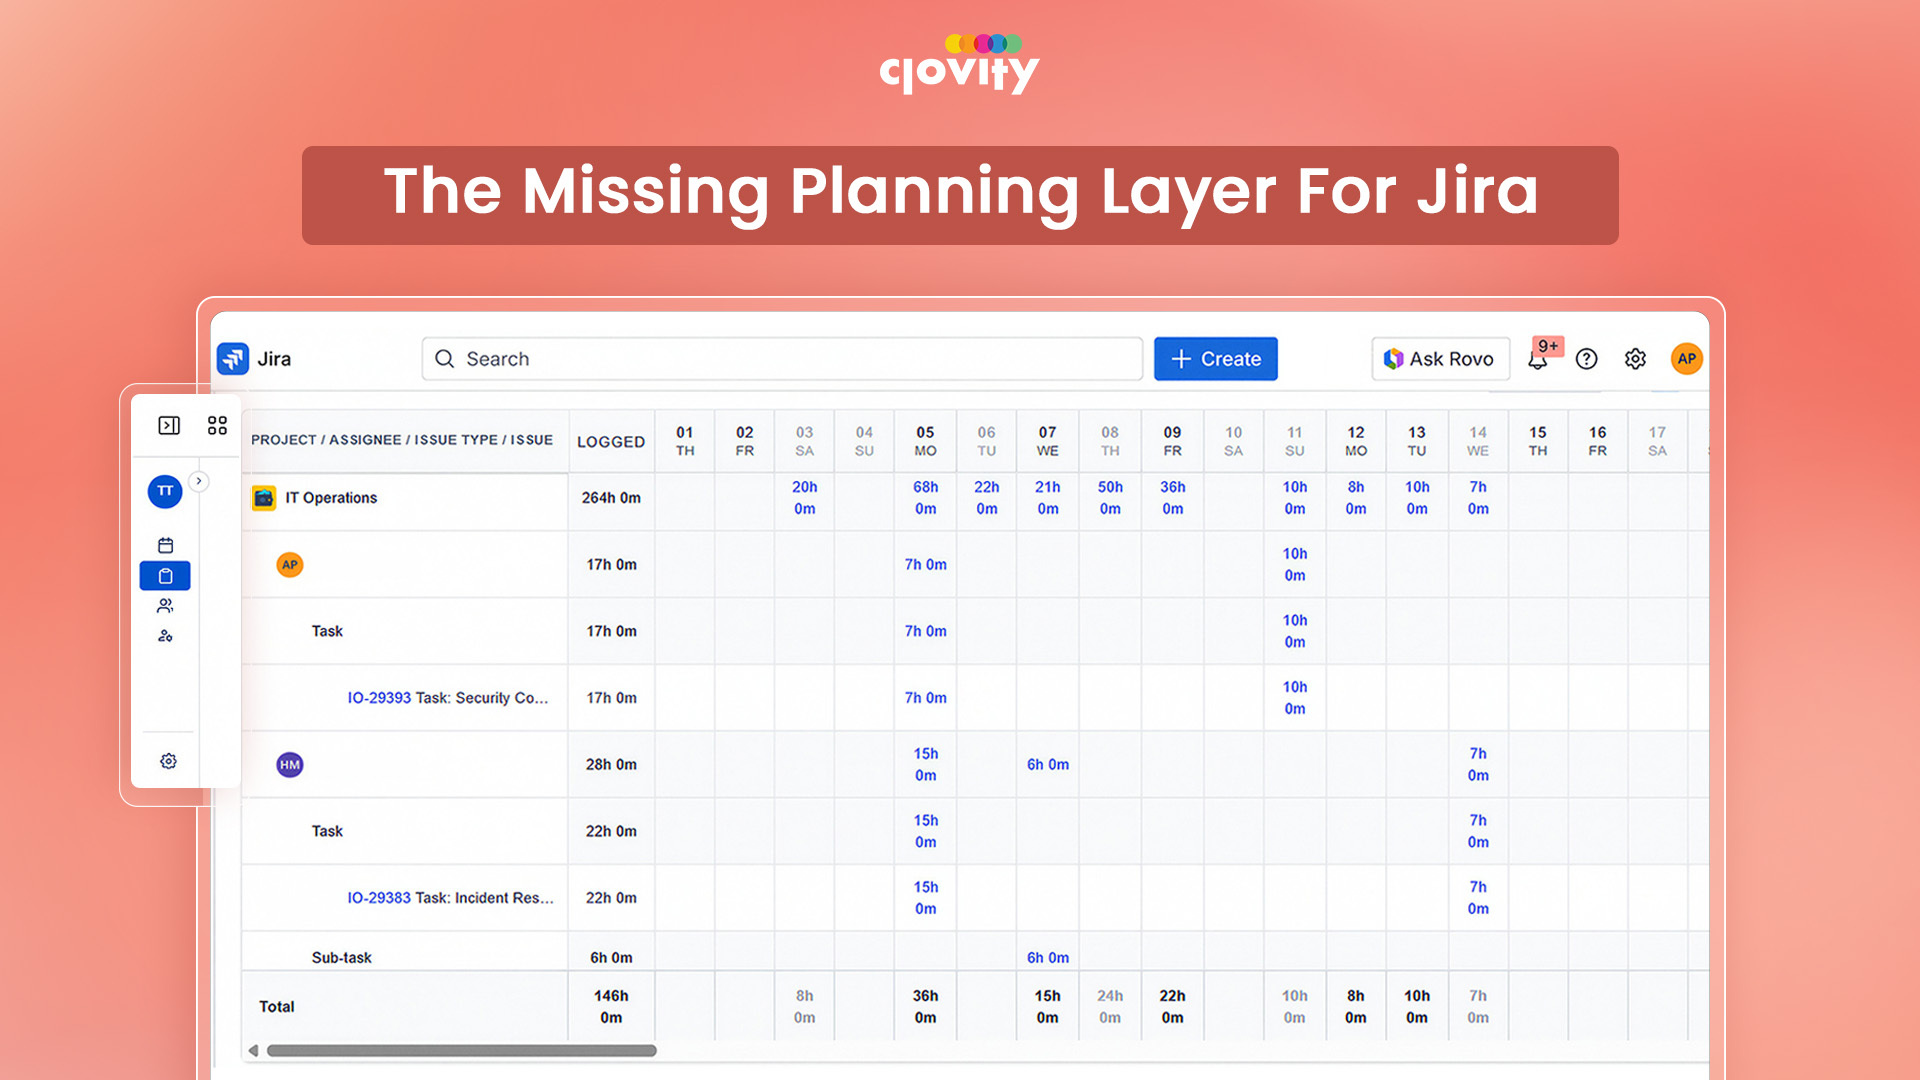Select the AP assignee avatar row
Screen dimensions: 1920x1080
(290, 565)
